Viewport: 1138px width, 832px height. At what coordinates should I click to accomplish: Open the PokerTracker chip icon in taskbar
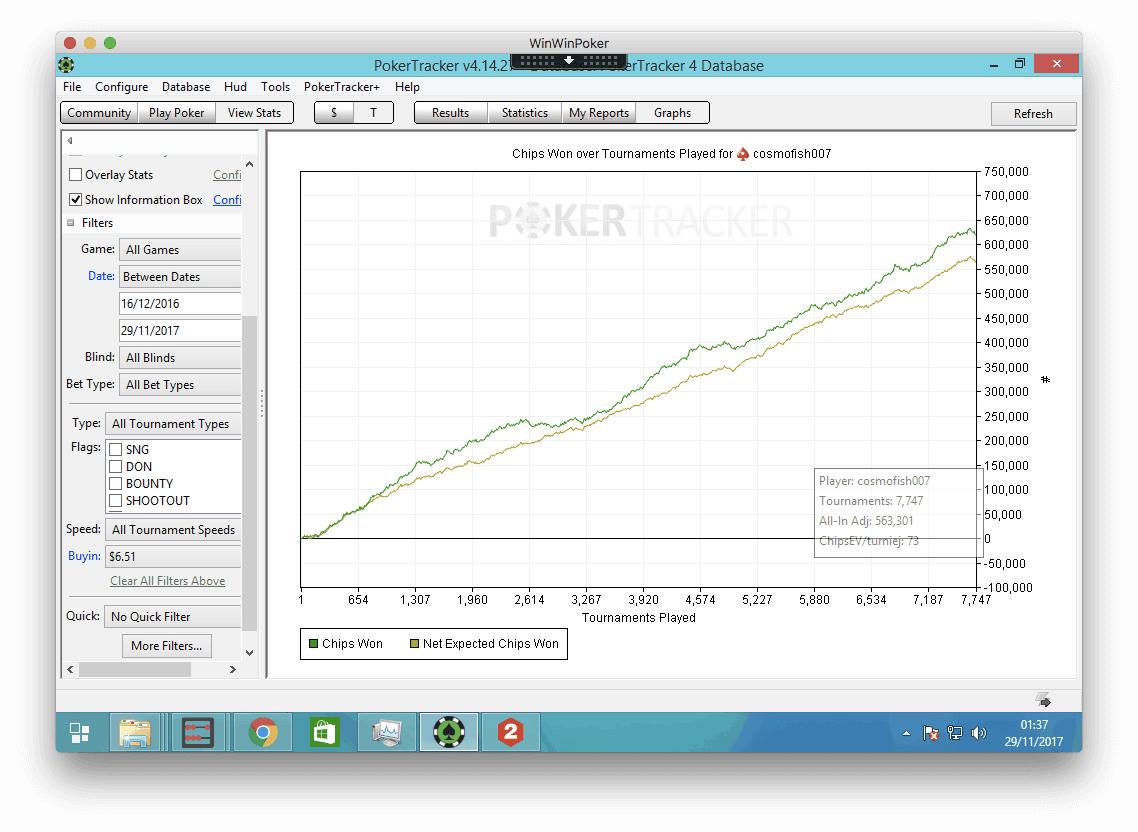[x=450, y=733]
